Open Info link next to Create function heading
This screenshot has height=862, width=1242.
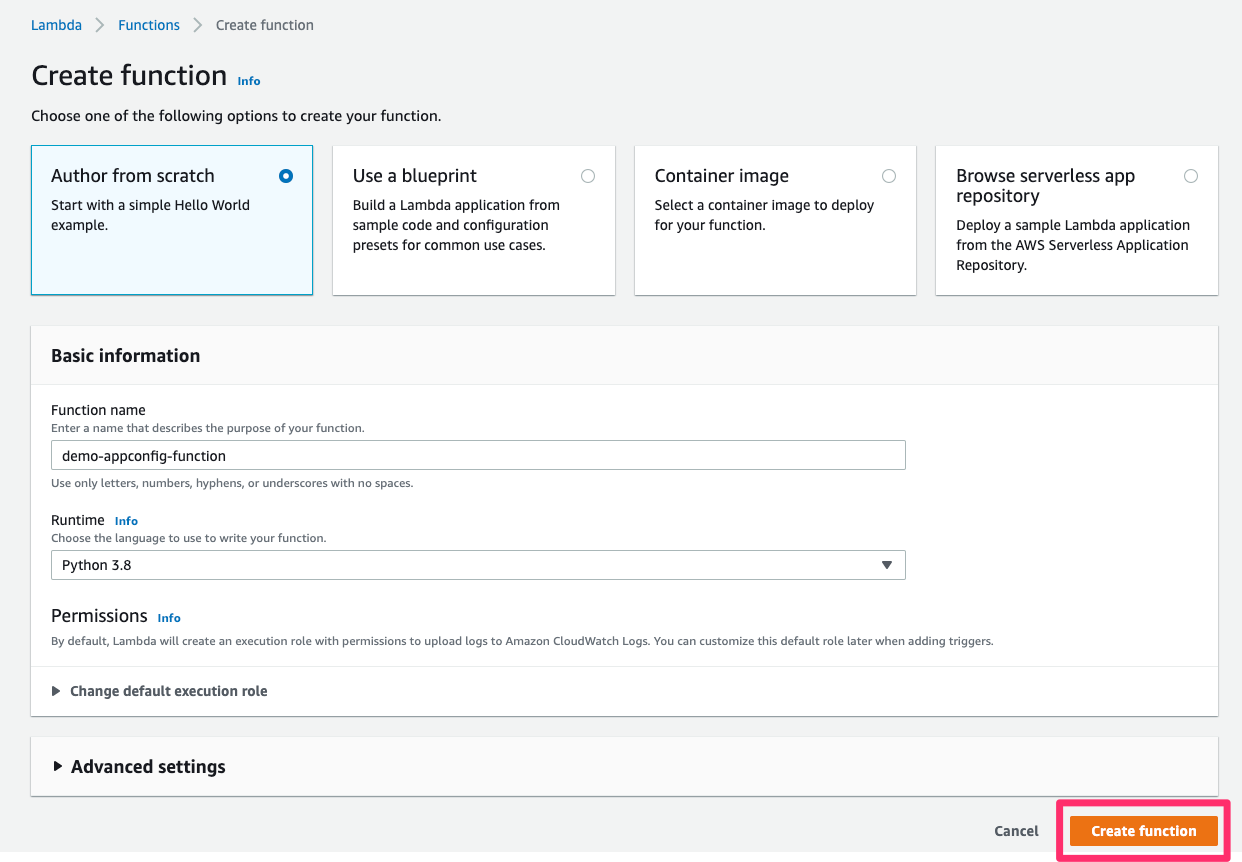point(249,81)
